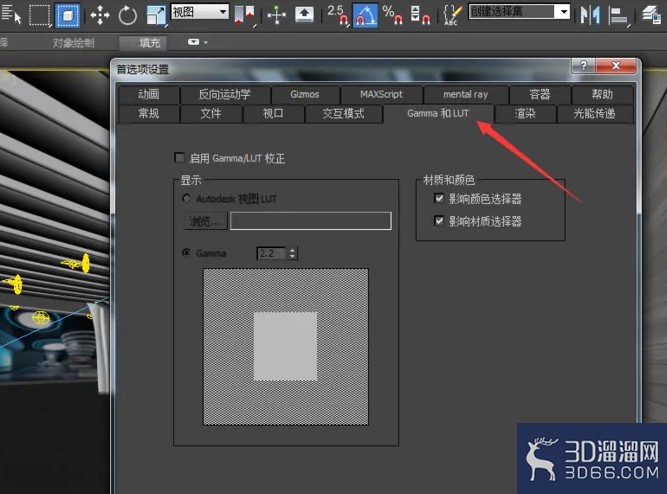This screenshot has width=667, height=494.
Task: Toggle the Percent Snap tool
Action: click(392, 14)
